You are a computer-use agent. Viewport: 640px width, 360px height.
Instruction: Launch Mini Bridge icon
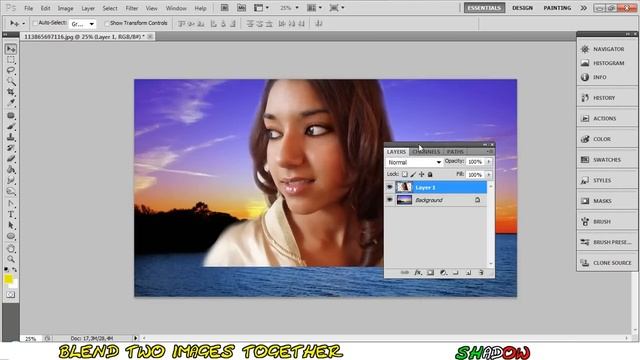pos(241,8)
